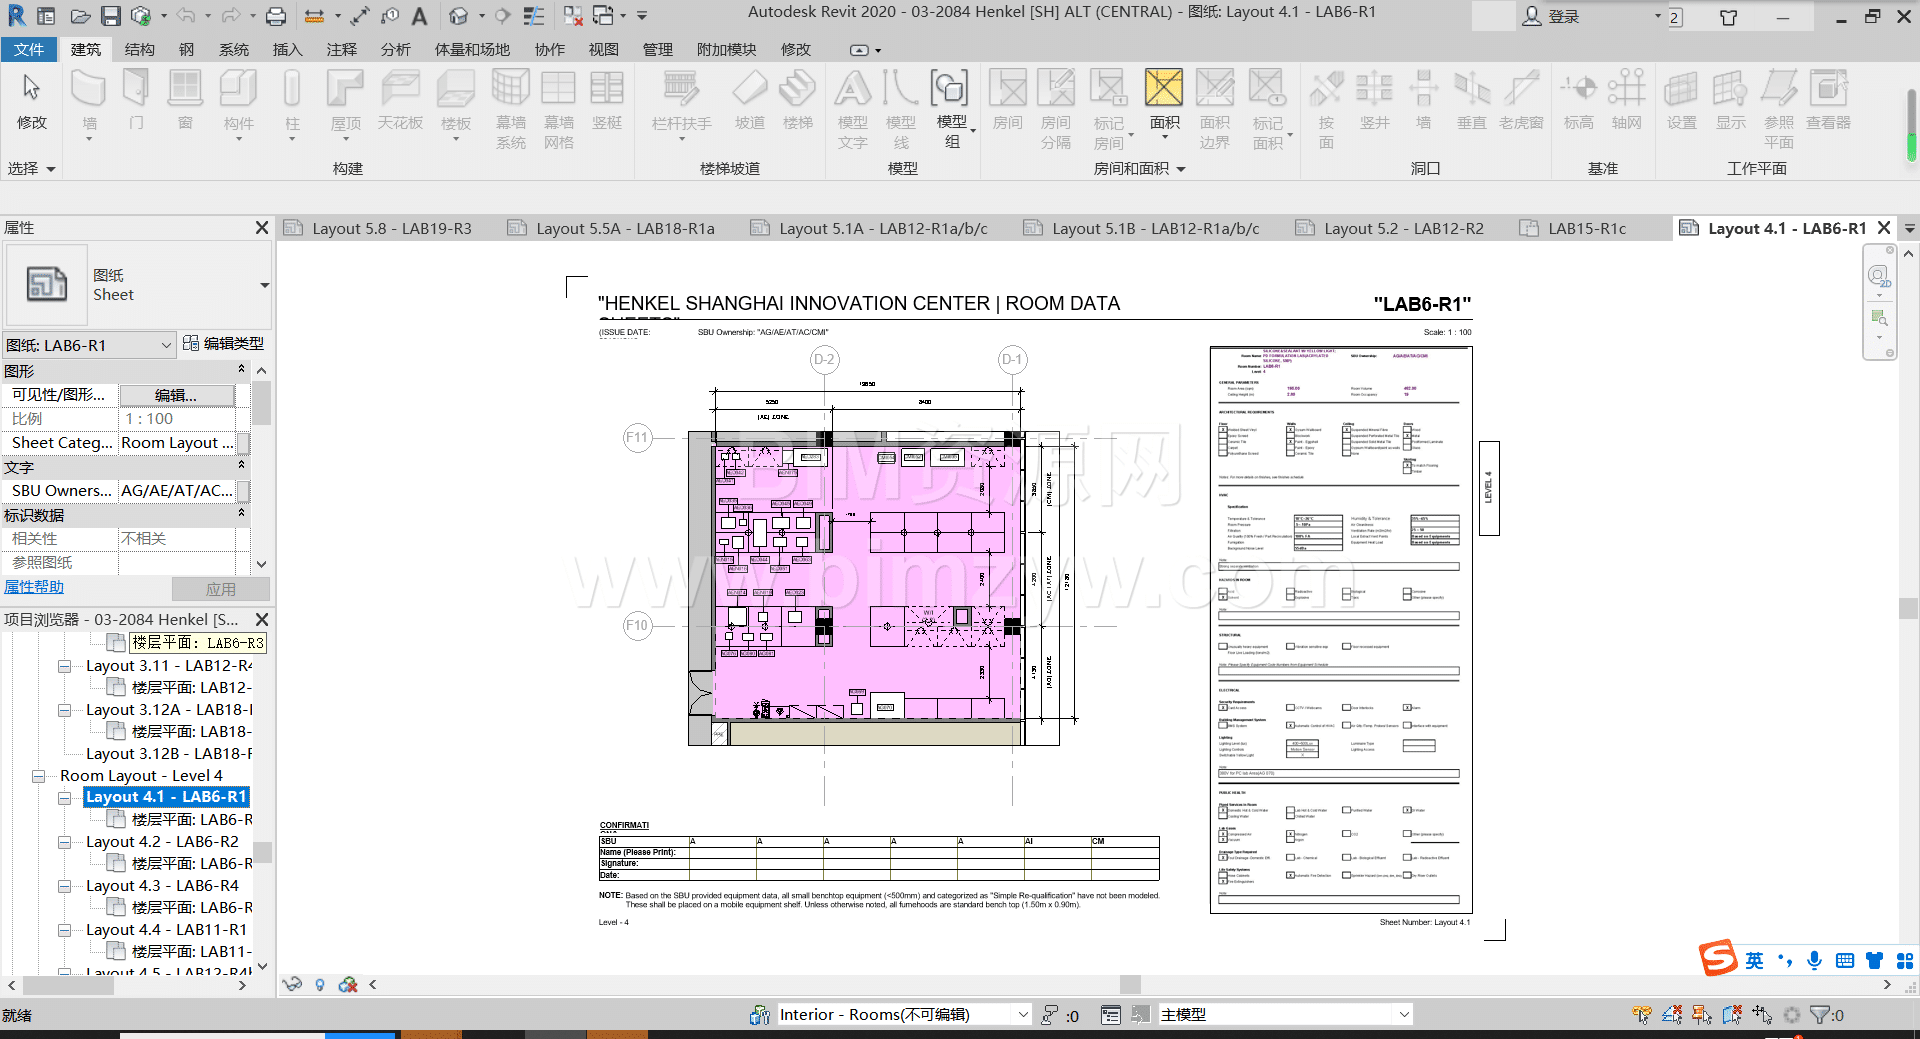Open the 建筑 ribbon tab
Viewport: 1920px width, 1039px height.
[86, 49]
